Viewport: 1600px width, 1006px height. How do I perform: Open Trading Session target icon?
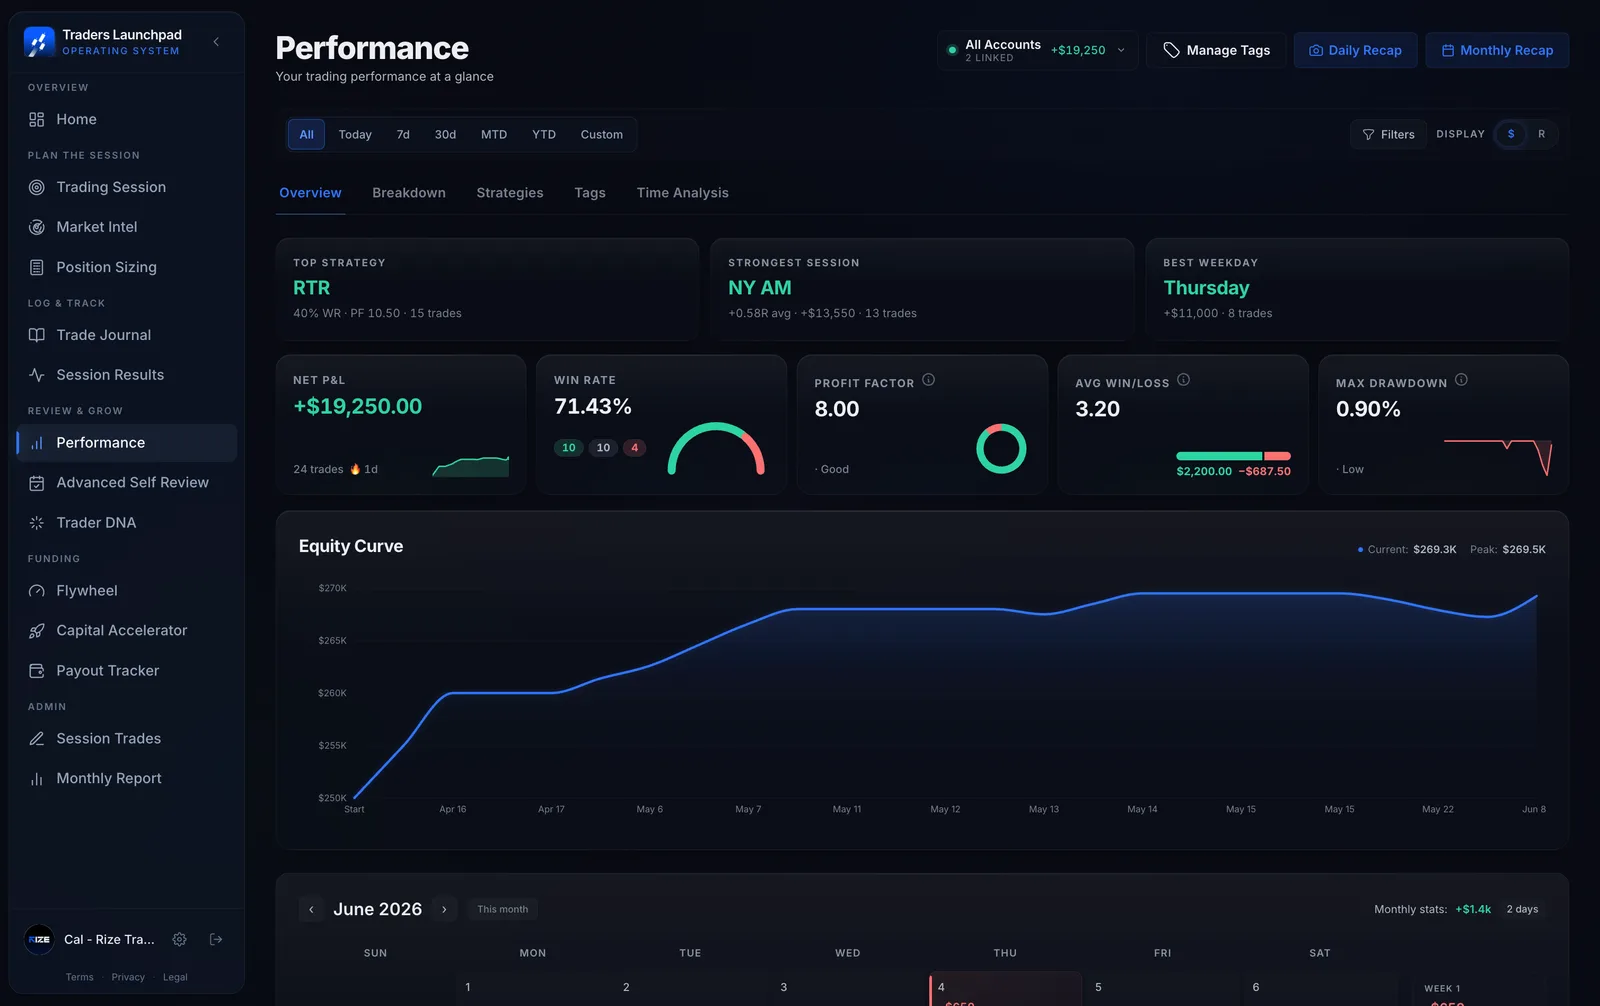tap(37, 187)
